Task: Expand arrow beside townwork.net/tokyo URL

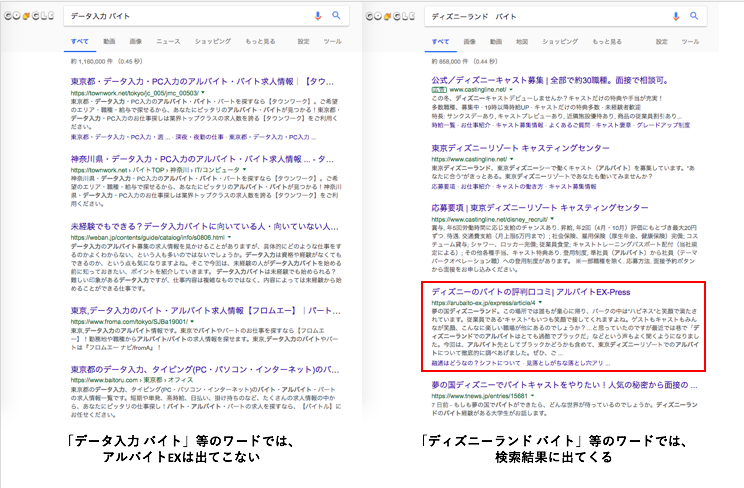Action: tap(203, 93)
